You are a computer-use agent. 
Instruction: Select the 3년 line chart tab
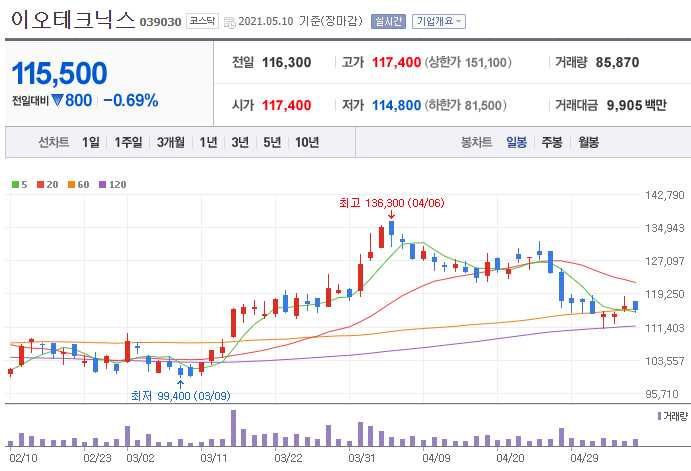click(240, 142)
